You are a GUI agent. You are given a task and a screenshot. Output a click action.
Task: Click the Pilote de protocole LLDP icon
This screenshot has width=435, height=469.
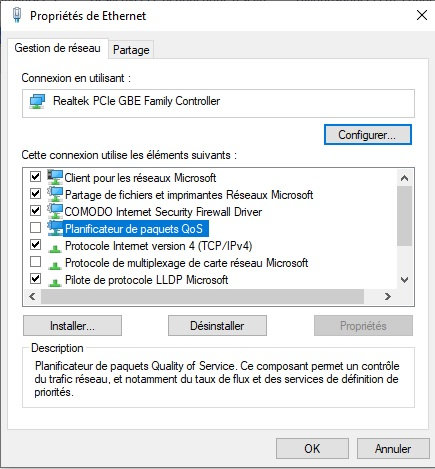tap(55, 282)
